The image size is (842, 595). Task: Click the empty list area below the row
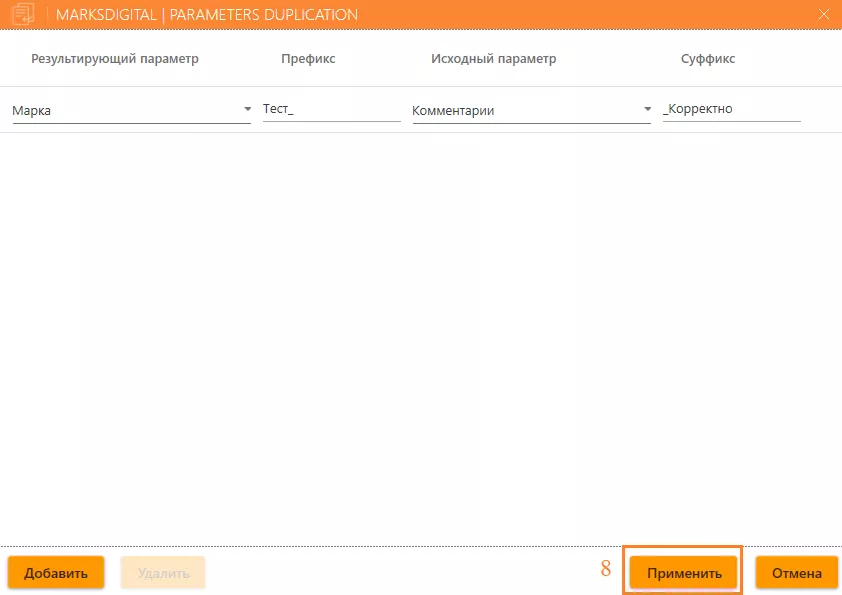click(420, 330)
